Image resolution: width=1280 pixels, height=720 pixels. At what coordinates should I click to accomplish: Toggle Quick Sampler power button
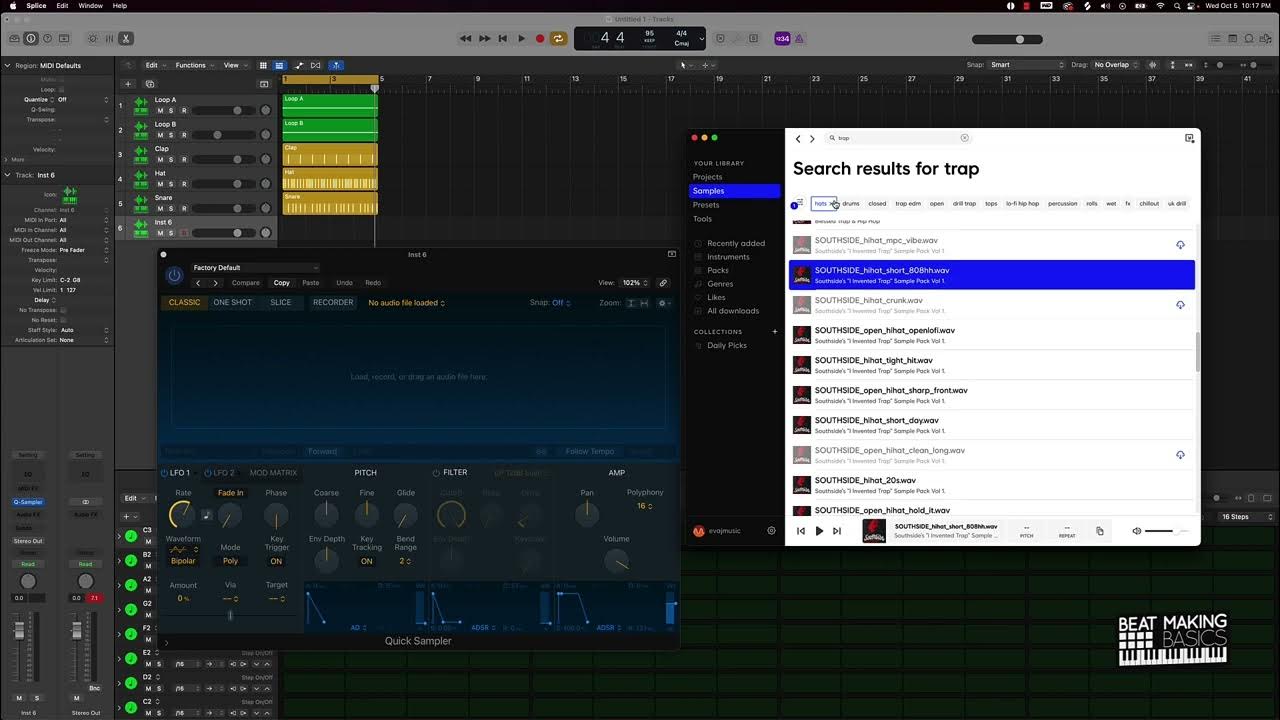tap(174, 275)
